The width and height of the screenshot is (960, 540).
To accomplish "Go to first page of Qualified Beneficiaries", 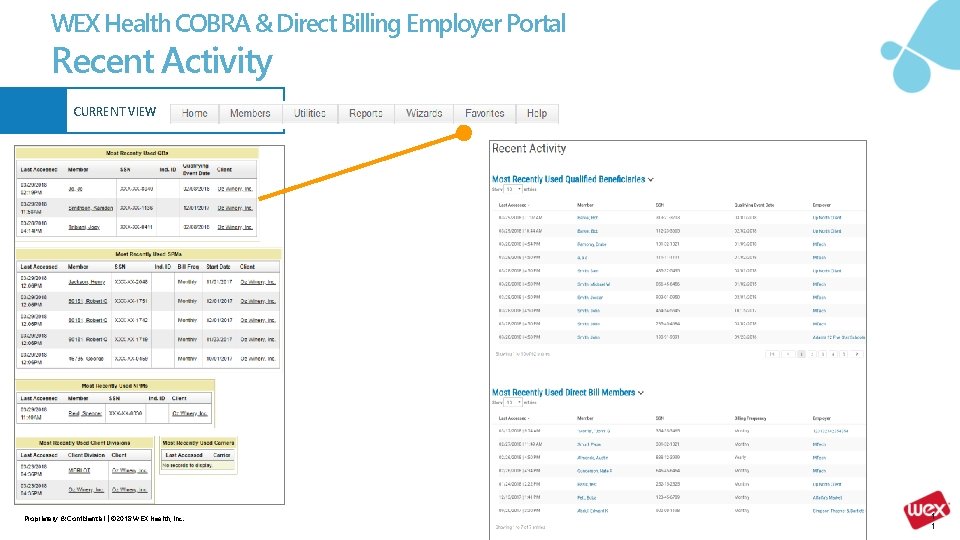I will (772, 354).
